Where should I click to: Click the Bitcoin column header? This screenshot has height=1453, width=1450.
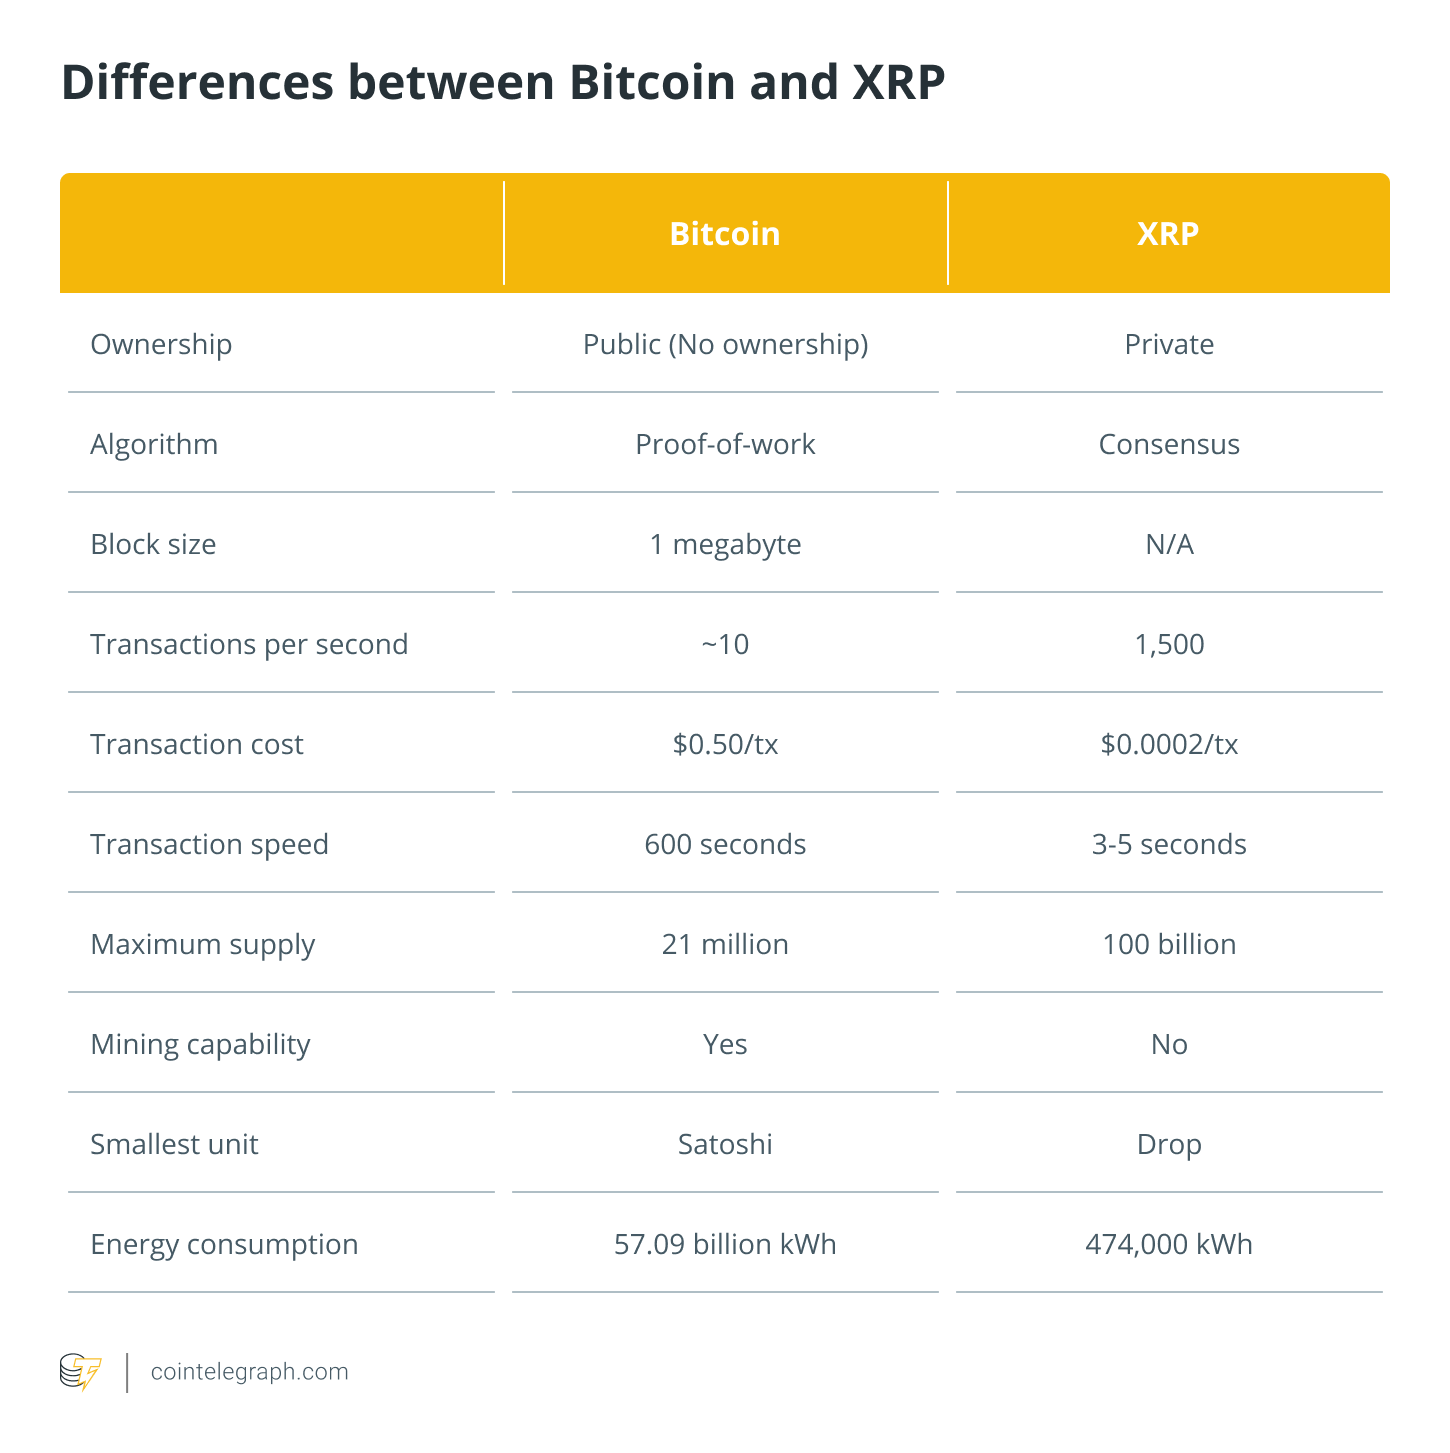[725, 234]
